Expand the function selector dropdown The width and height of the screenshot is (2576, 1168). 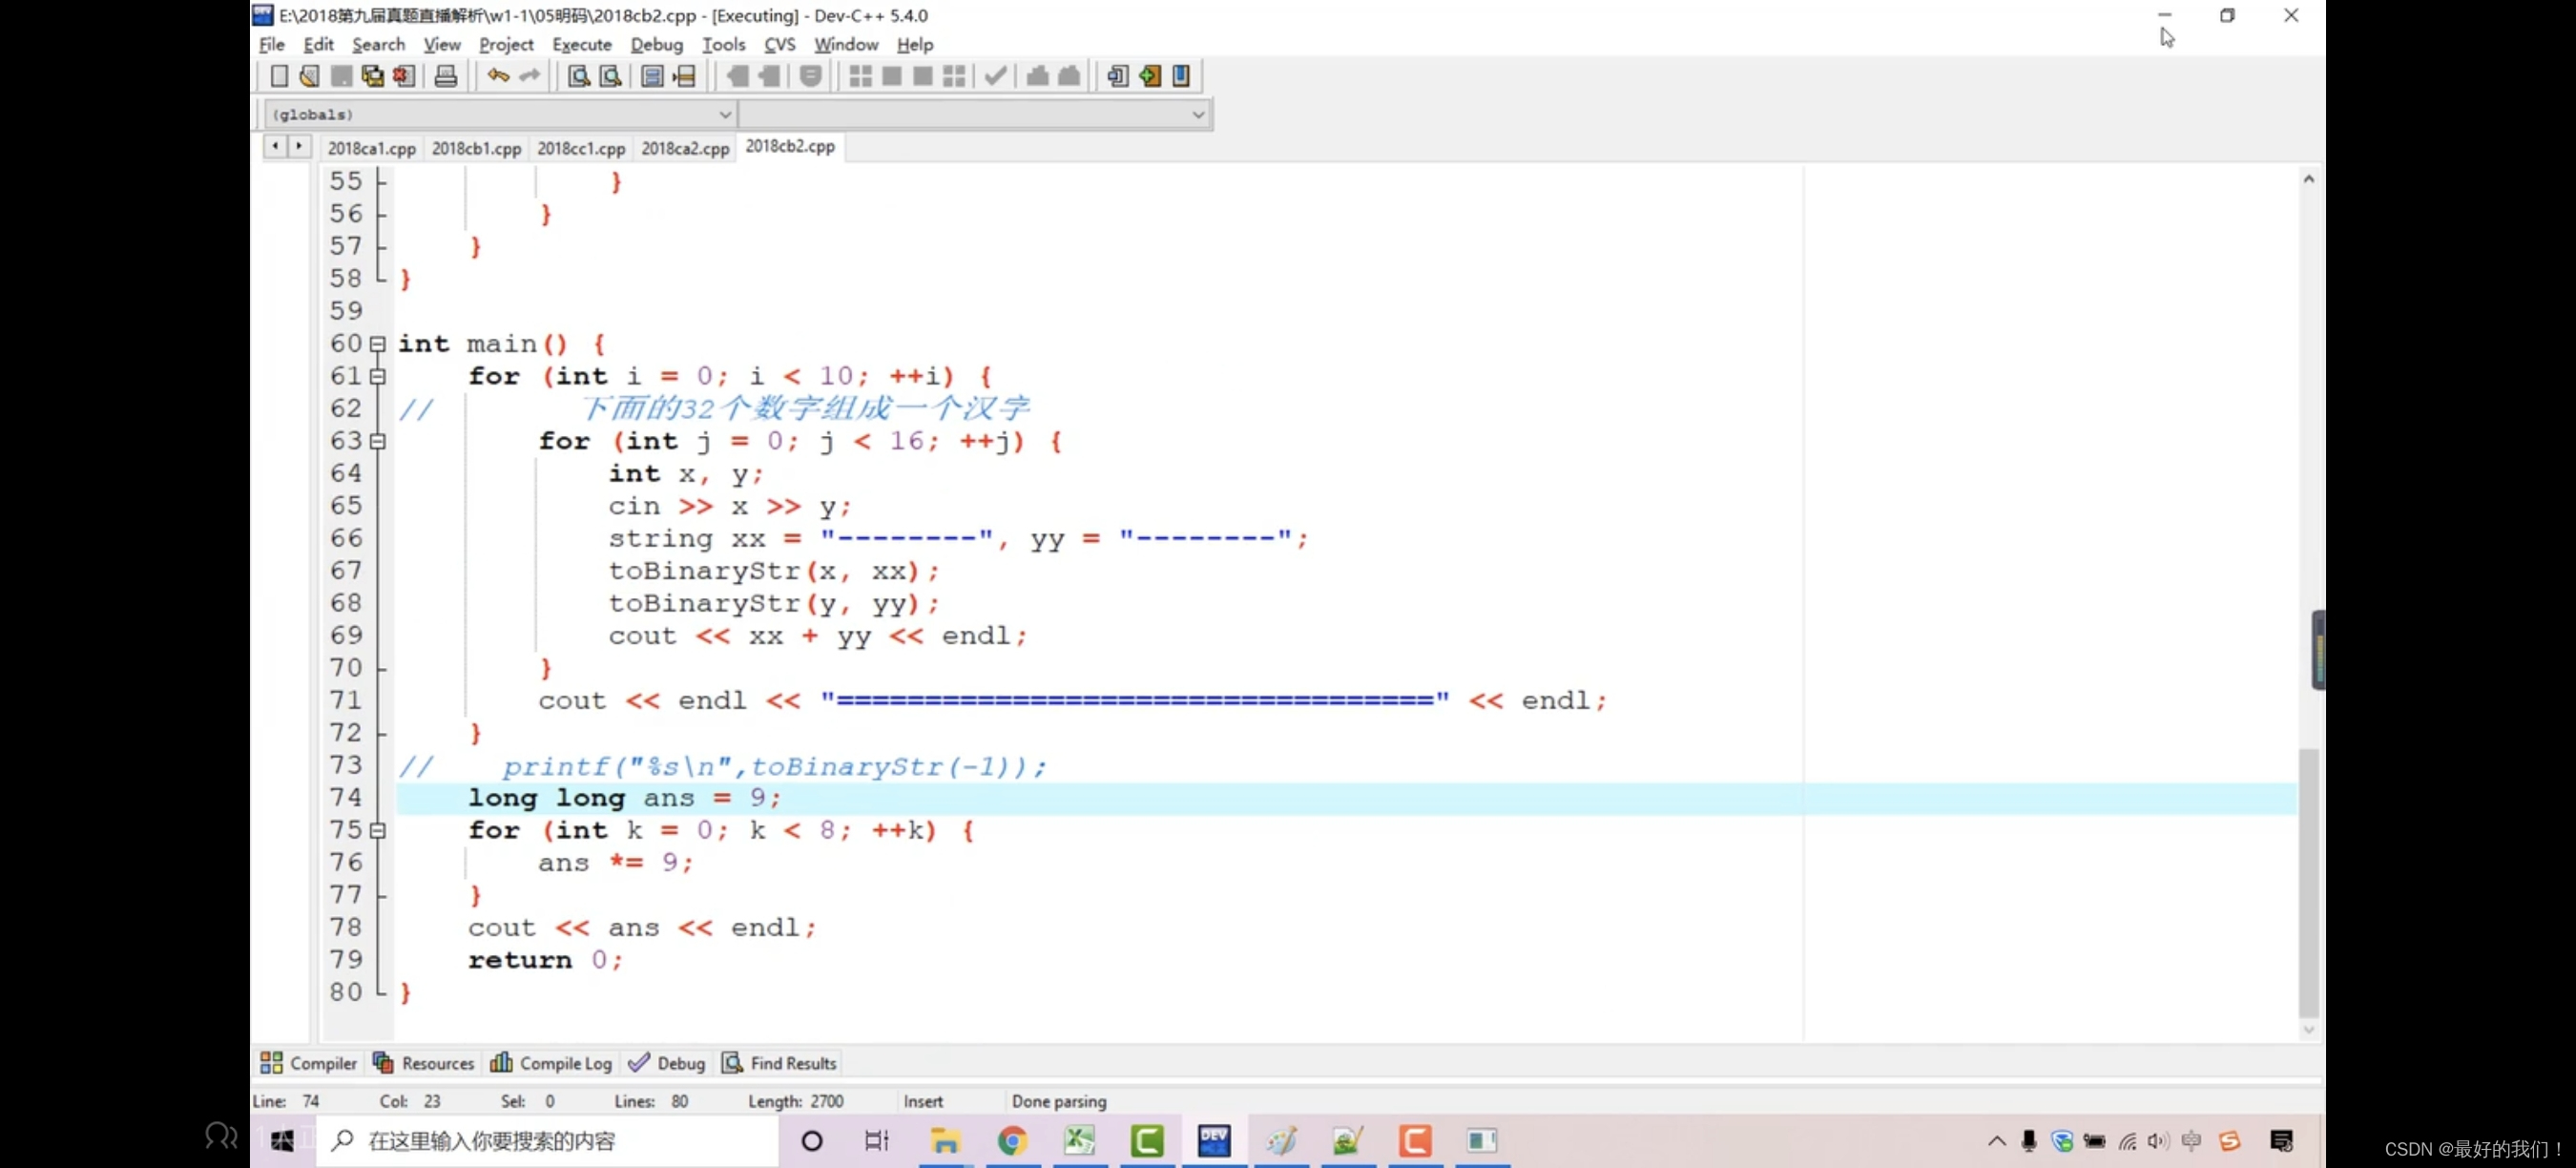pos(1197,114)
